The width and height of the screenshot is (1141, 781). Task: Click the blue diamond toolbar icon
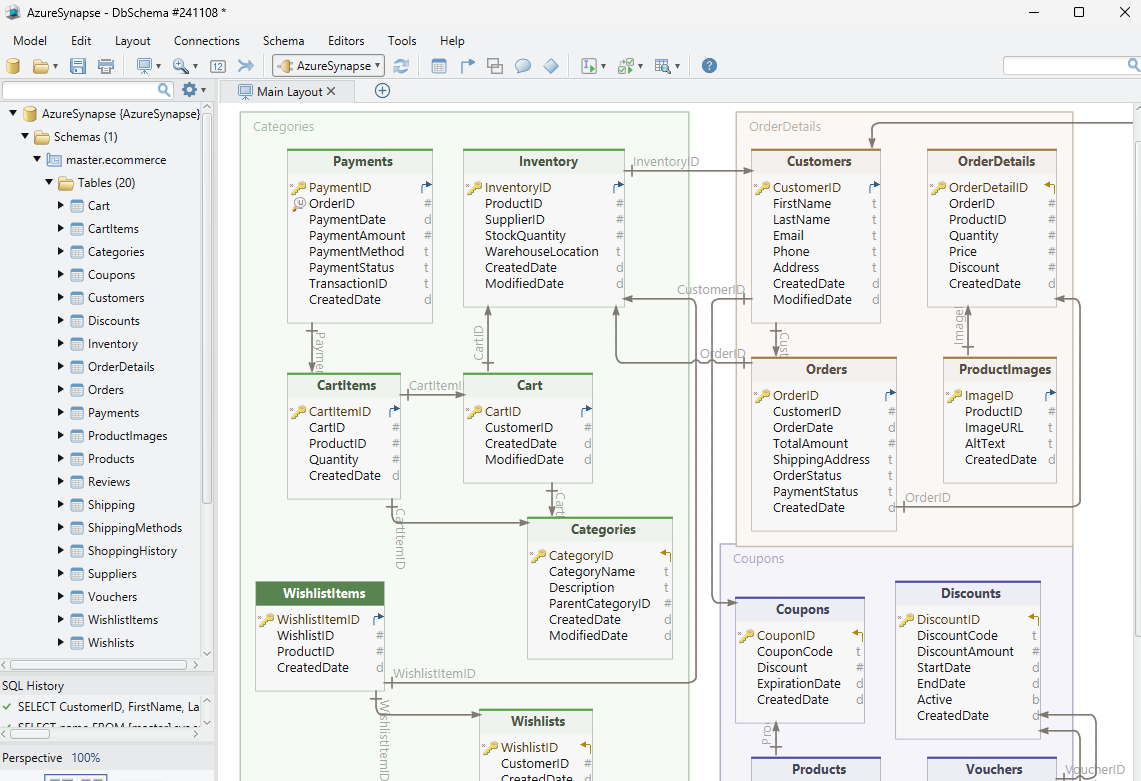pyautogui.click(x=551, y=66)
